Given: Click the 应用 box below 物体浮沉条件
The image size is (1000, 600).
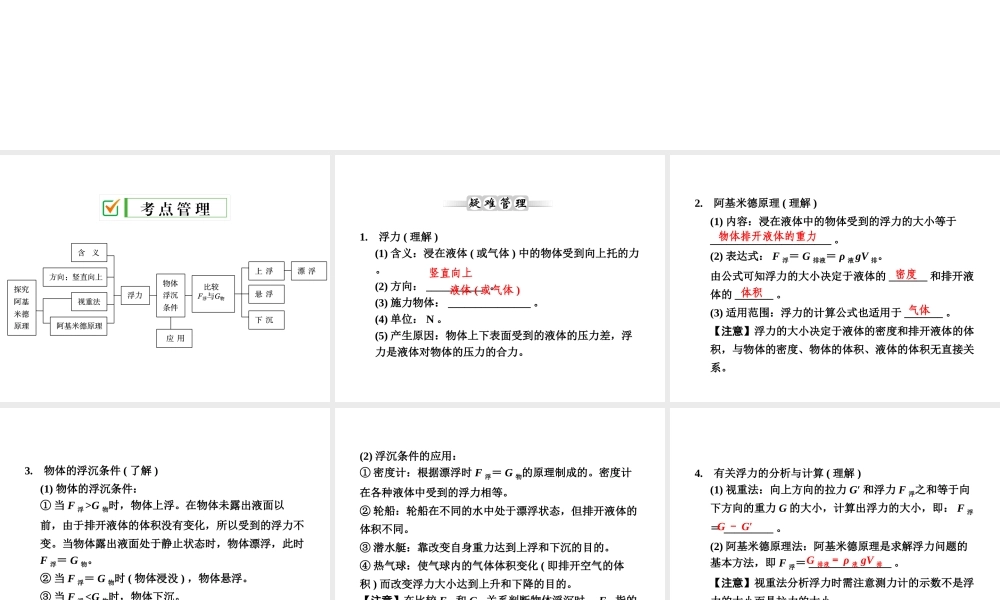Looking at the screenshot, I should coord(174,338).
